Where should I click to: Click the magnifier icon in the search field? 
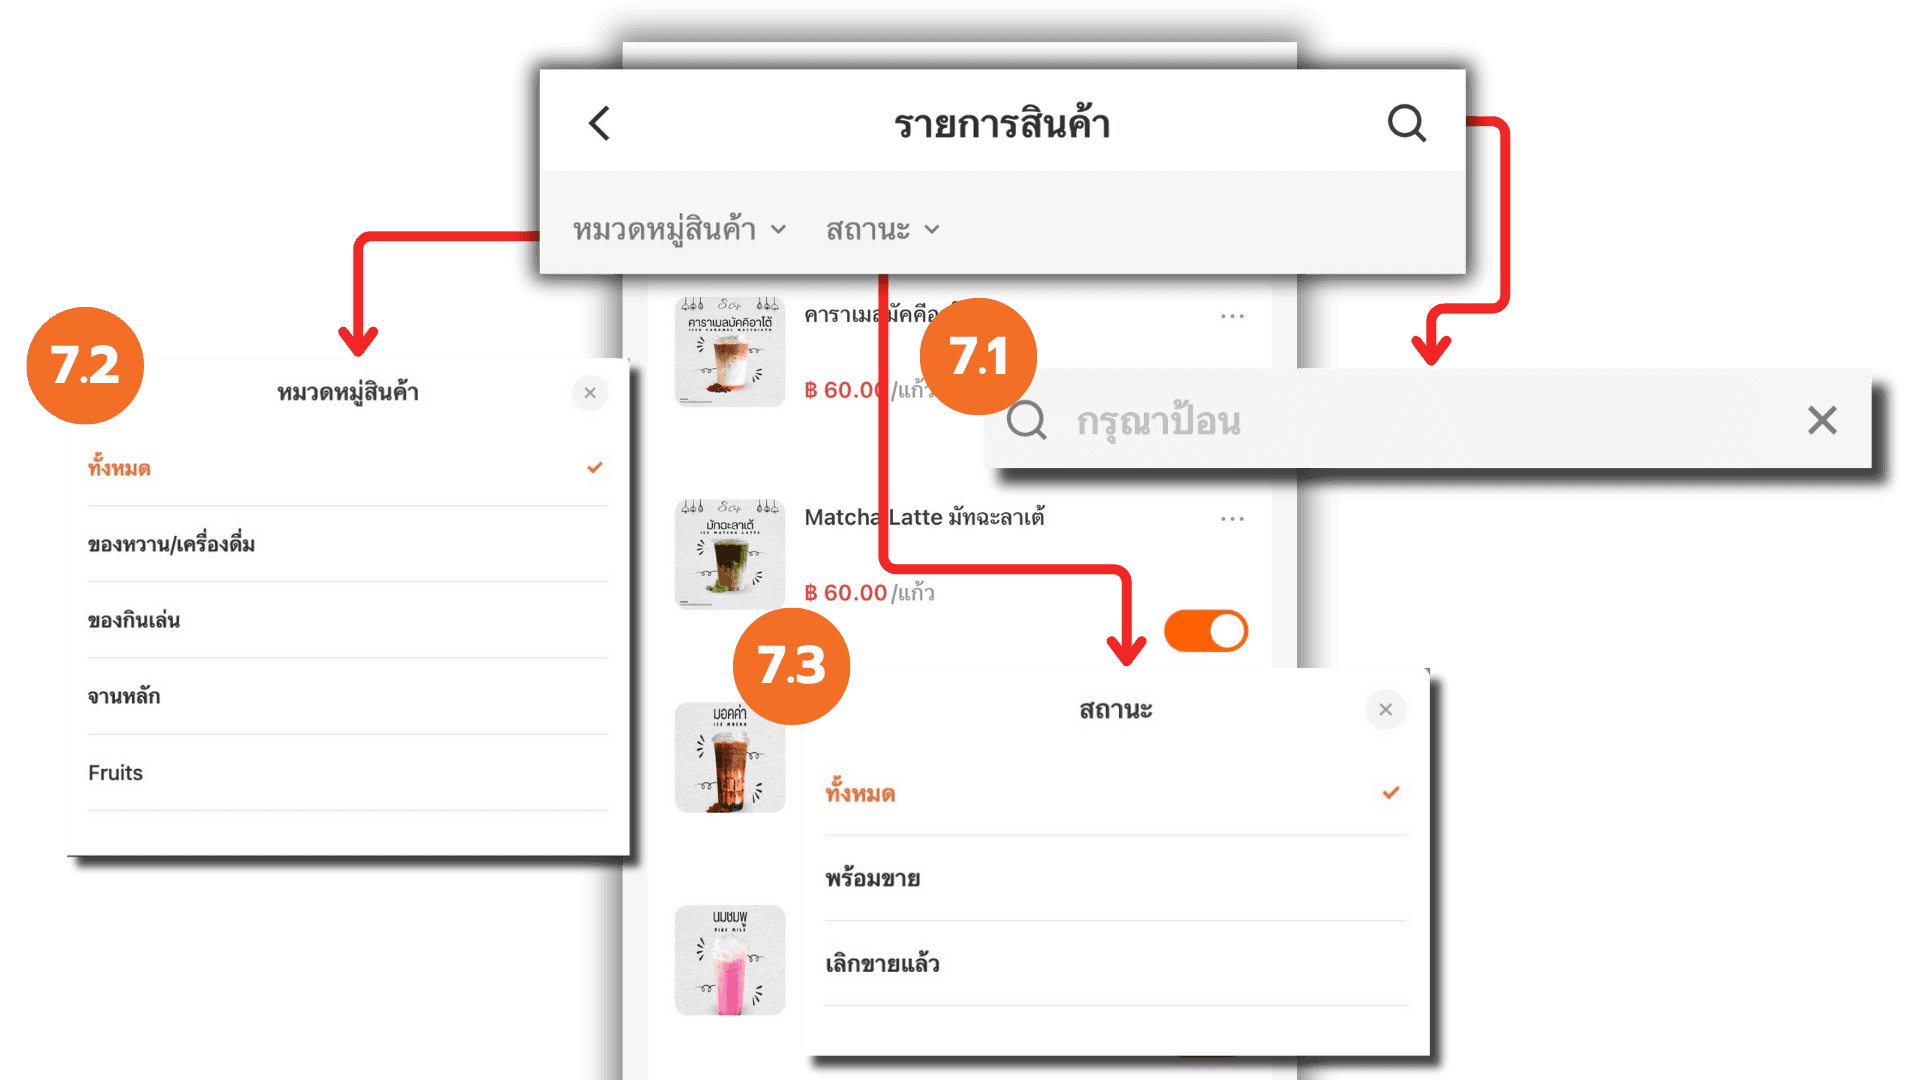point(1027,421)
